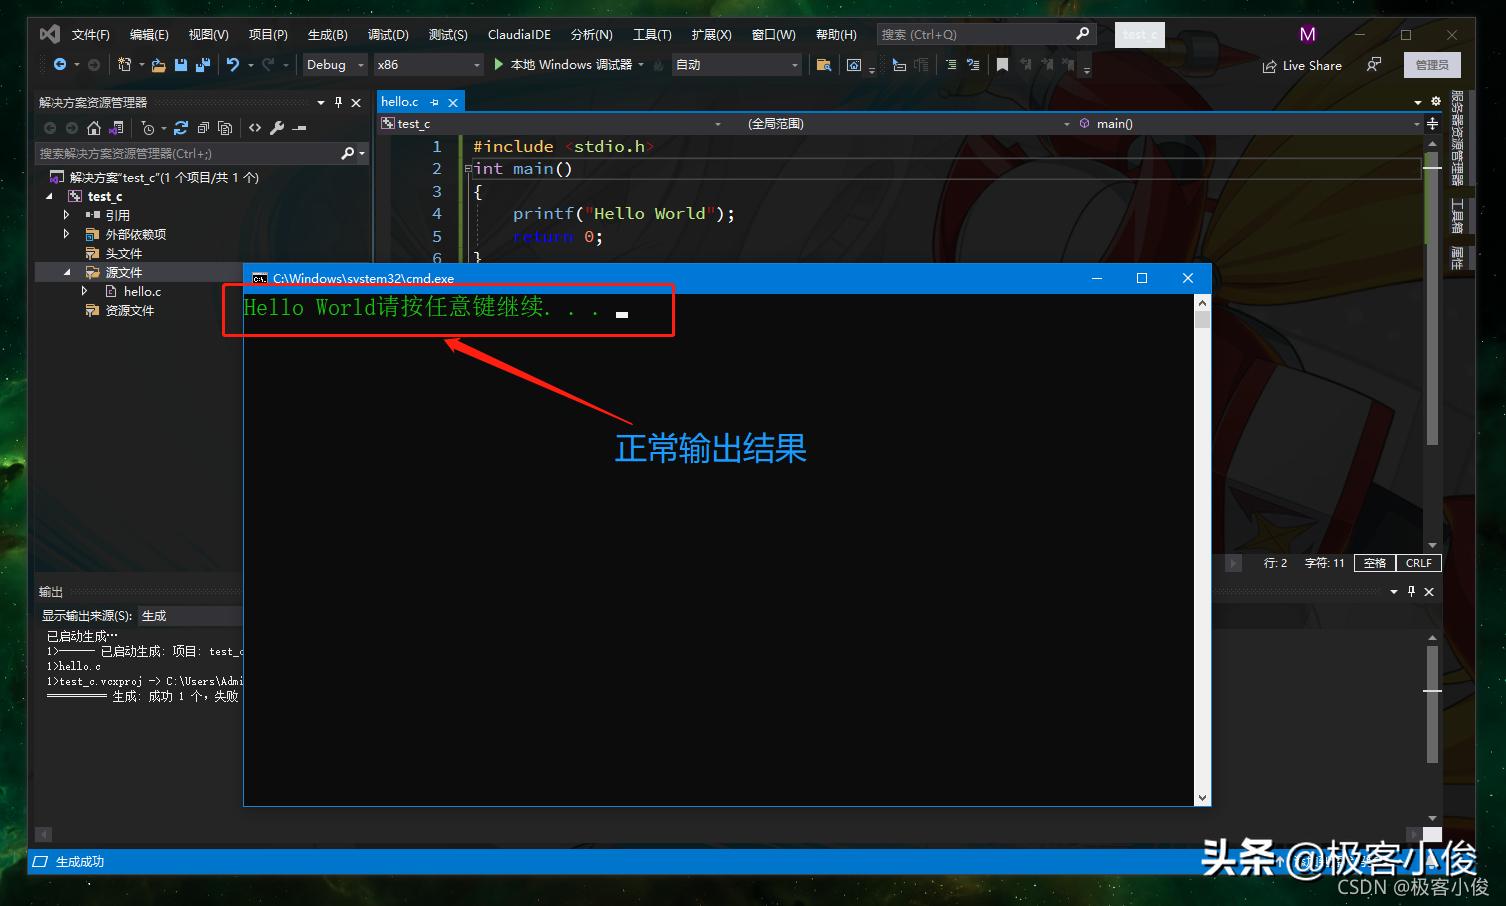Screen dimensions: 1506x906
Task: Click the 管理员 button
Action: (1432, 64)
